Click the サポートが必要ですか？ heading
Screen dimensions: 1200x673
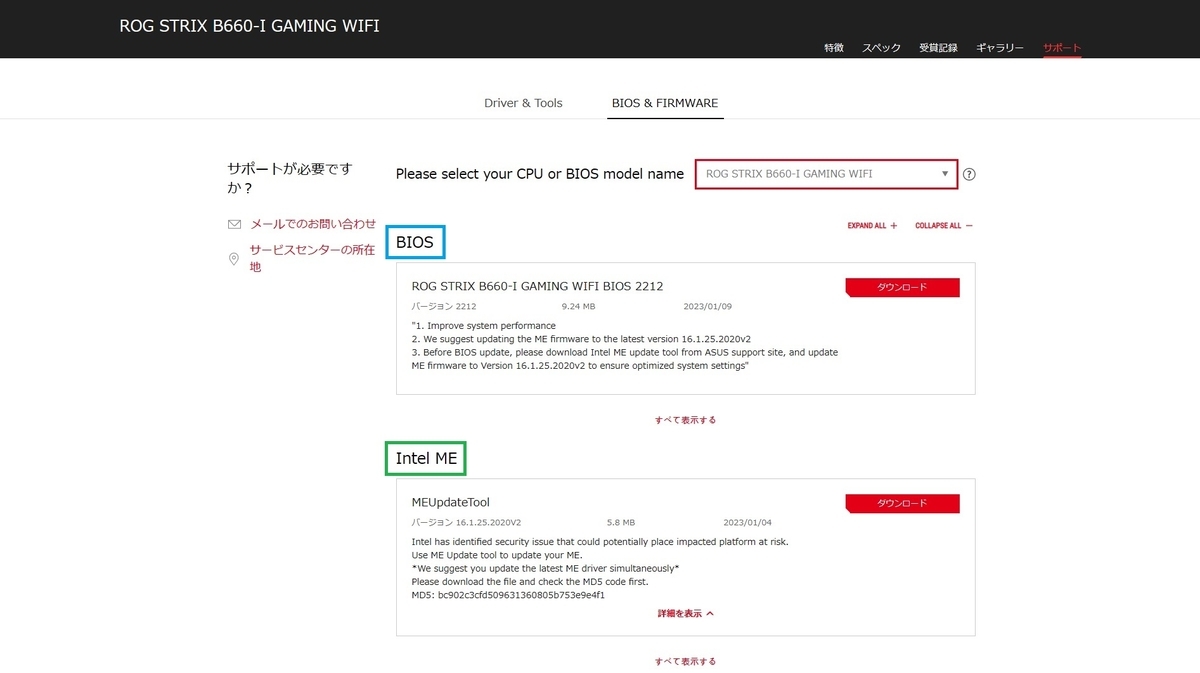click(290, 179)
